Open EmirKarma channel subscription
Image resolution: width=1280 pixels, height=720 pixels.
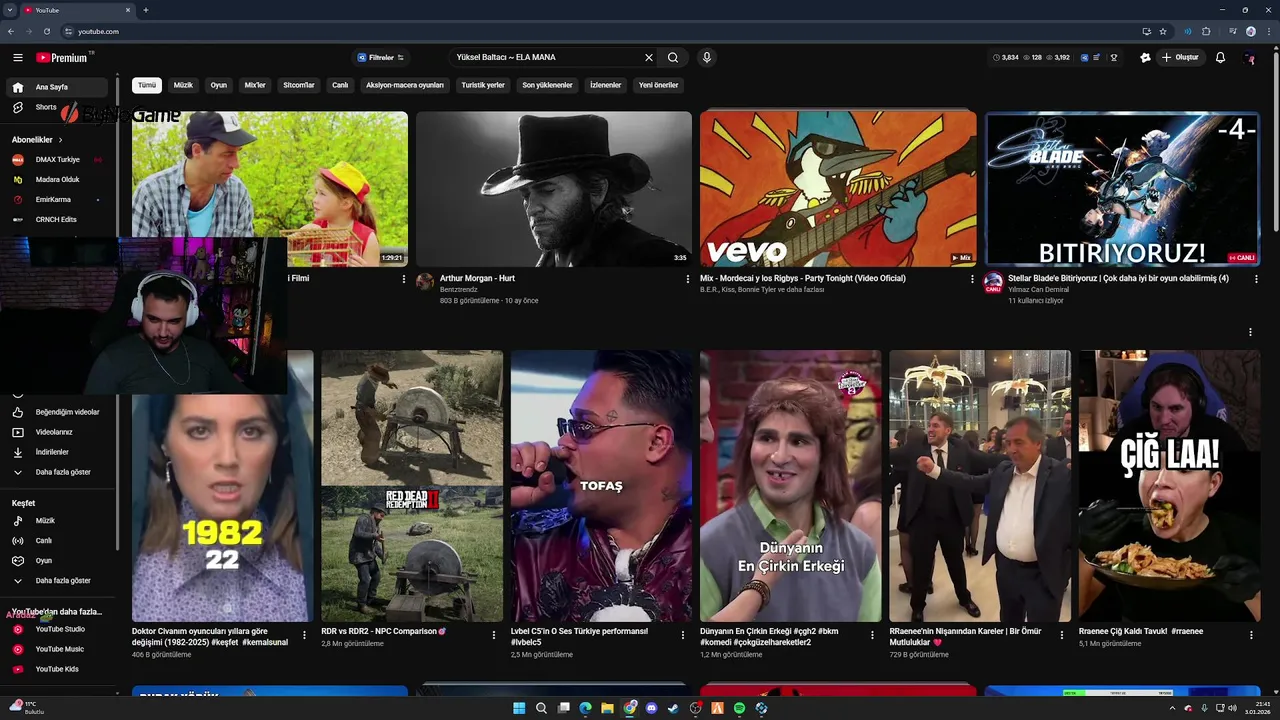58,200
